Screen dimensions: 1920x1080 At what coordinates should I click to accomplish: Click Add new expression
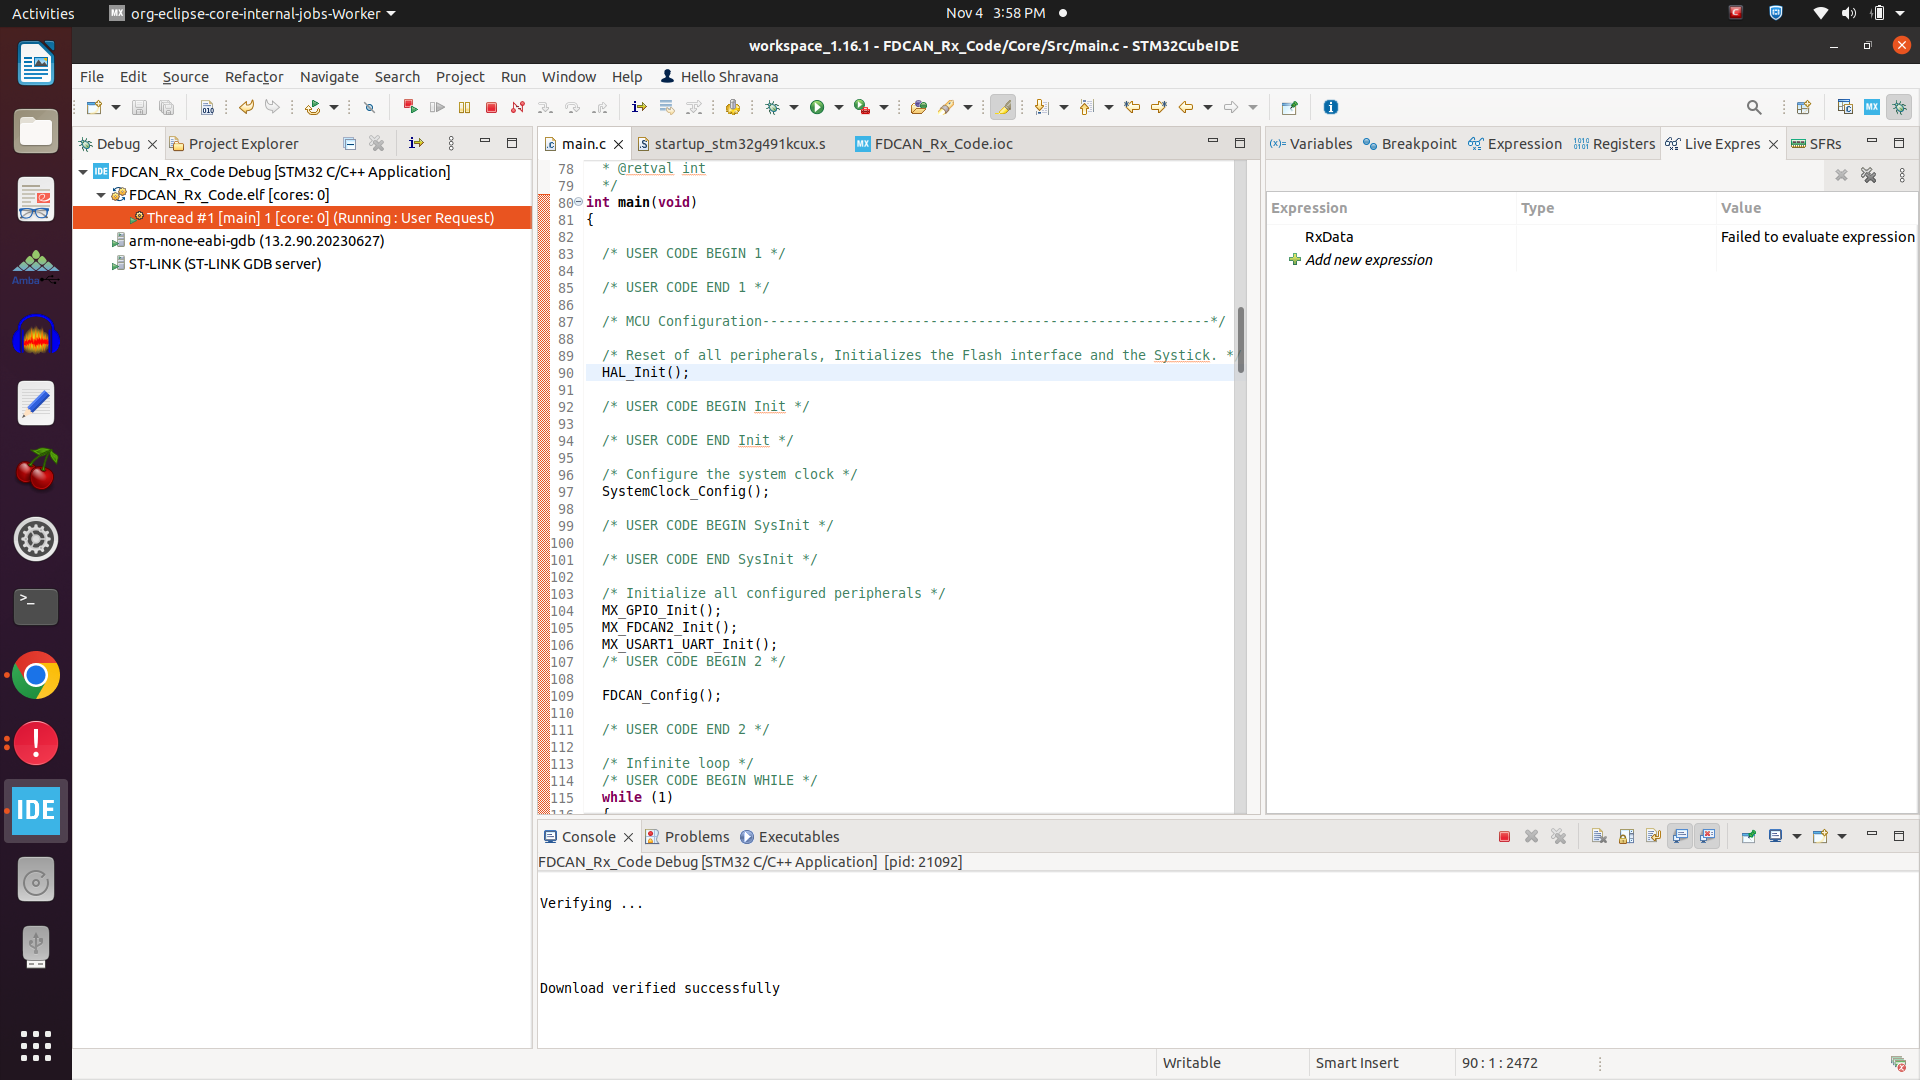tap(1368, 260)
